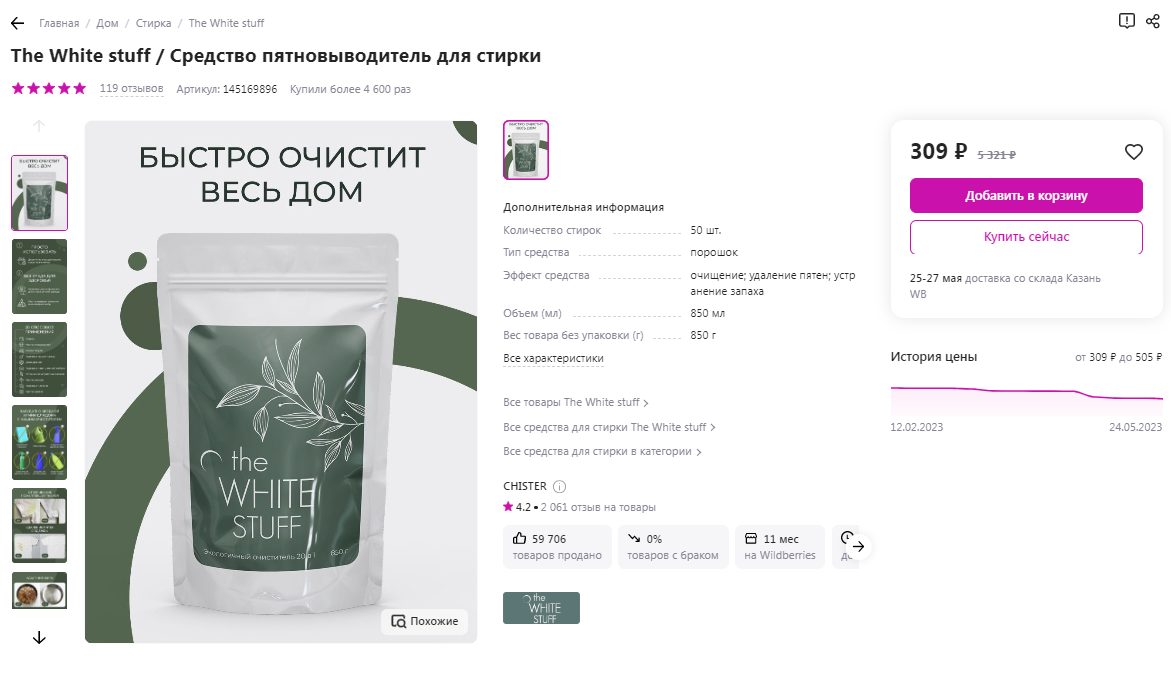
Task: Open the CHISTER seller info icon
Action: (x=559, y=487)
